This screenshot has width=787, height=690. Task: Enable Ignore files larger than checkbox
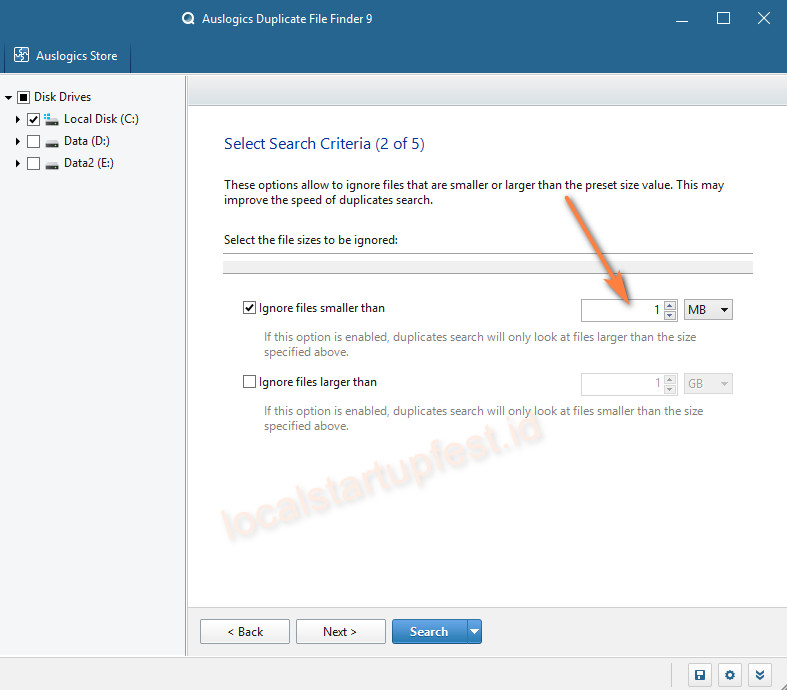click(x=249, y=382)
